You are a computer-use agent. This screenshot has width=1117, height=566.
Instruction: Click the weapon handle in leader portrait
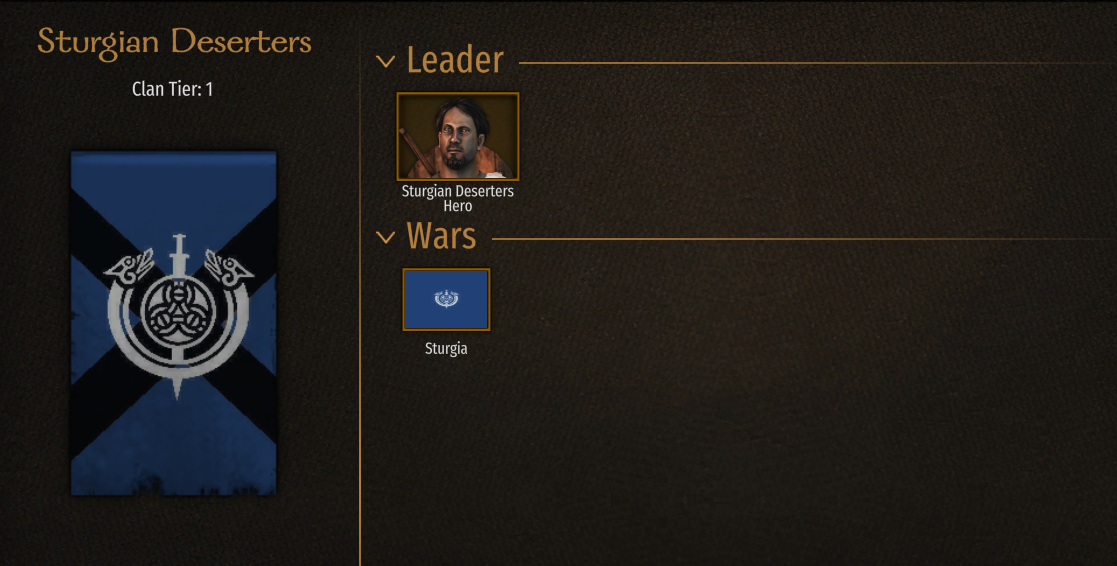[415, 152]
